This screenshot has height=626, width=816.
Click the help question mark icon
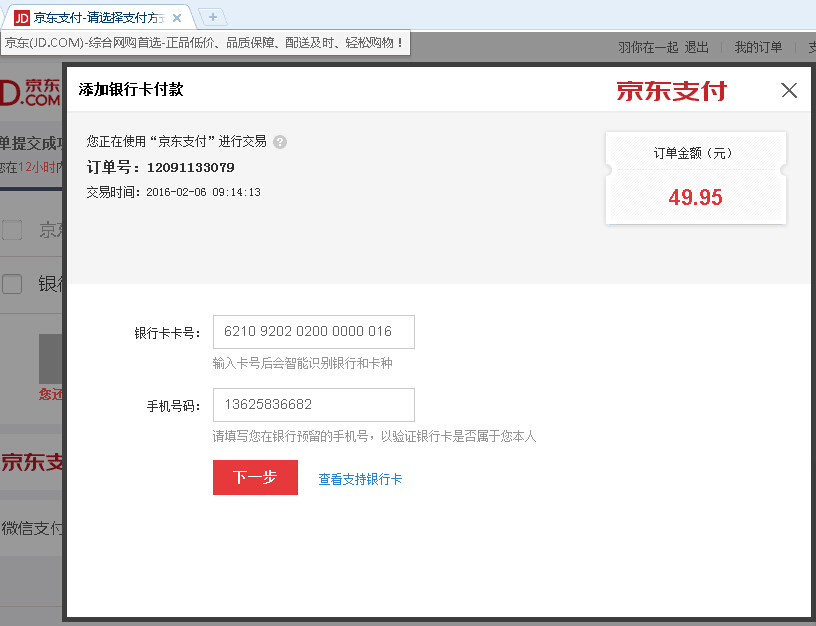280,142
